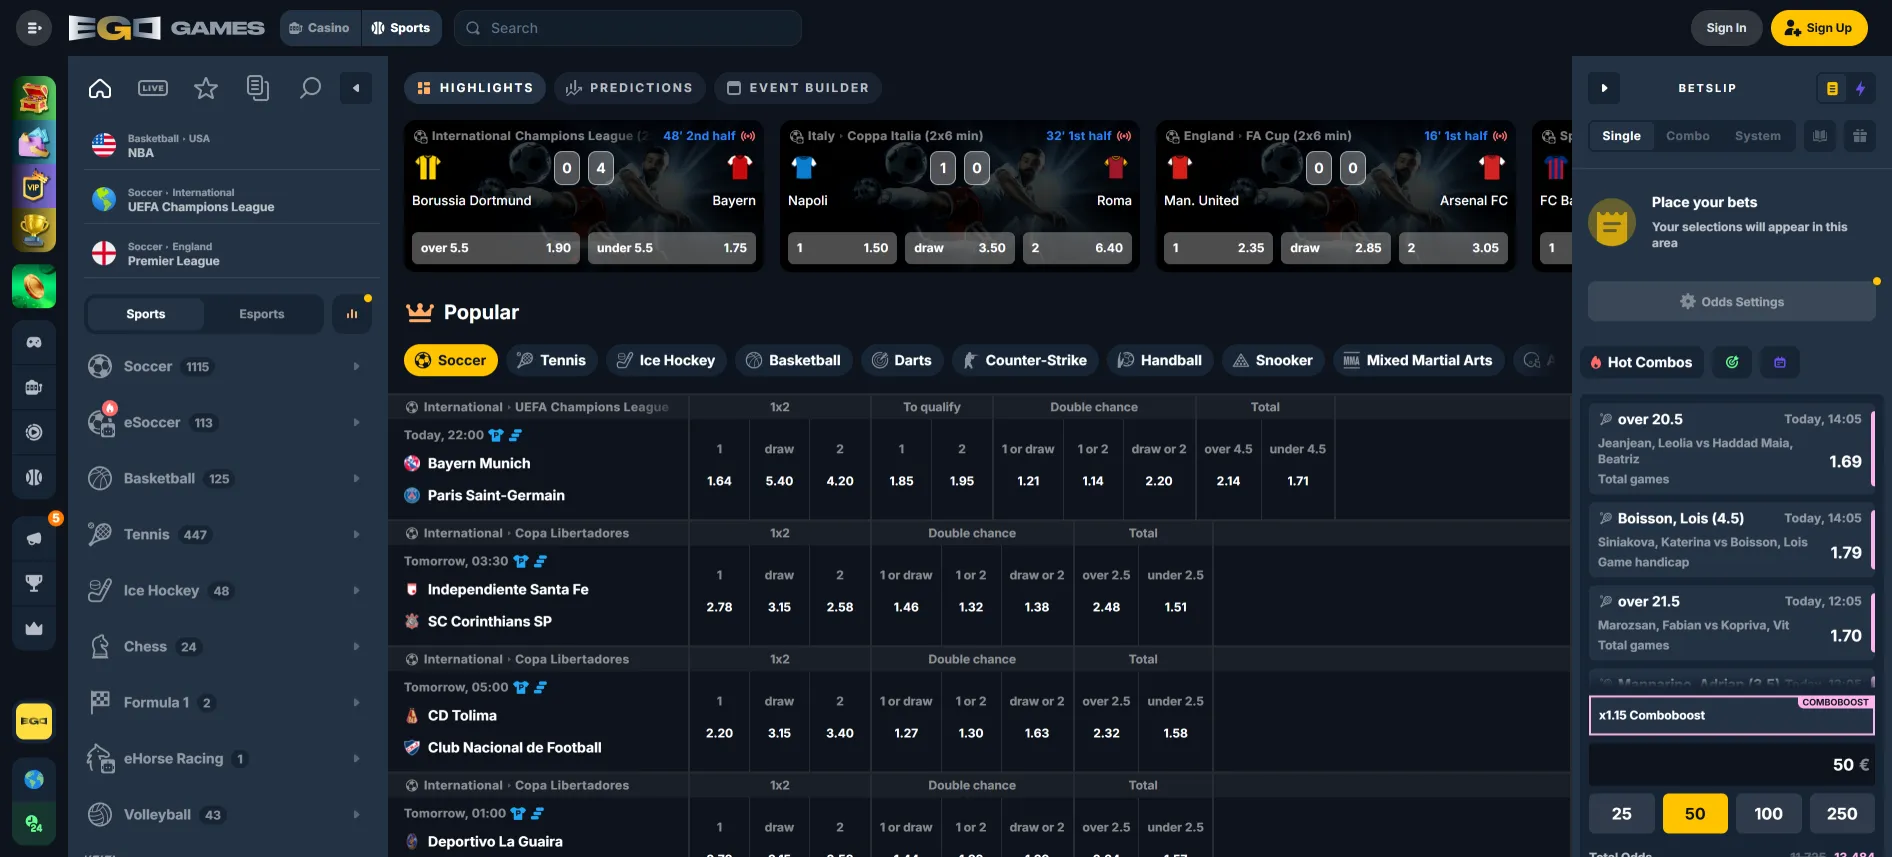Click the green refresh icon beside Hot Combos
The image size is (1892, 857).
[x=1732, y=362]
